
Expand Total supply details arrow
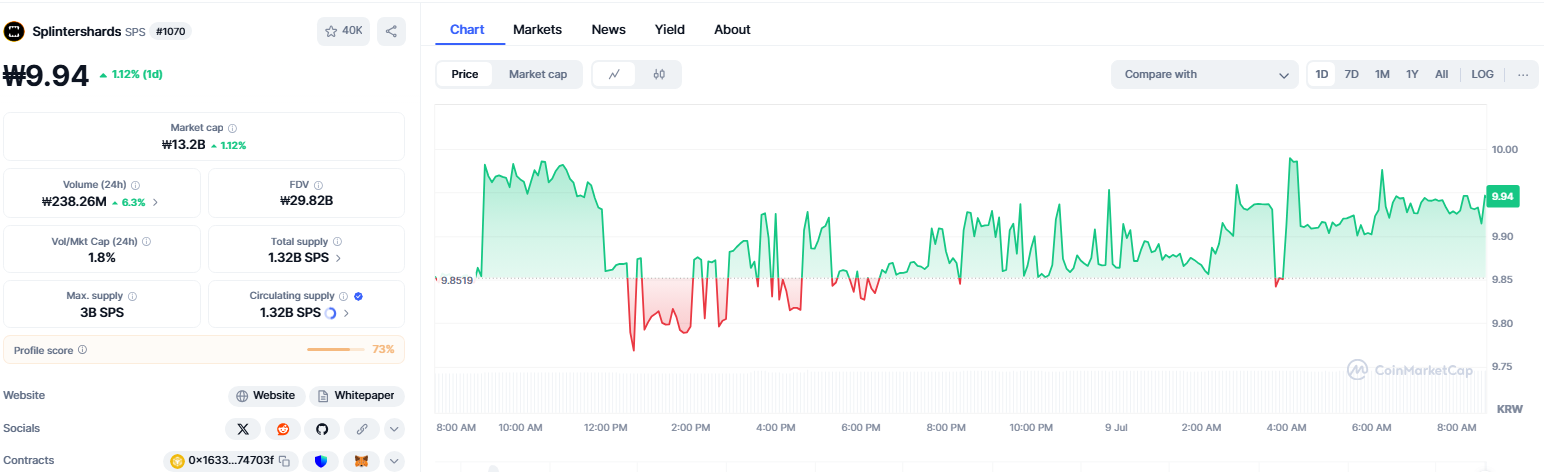pyautogui.click(x=337, y=258)
